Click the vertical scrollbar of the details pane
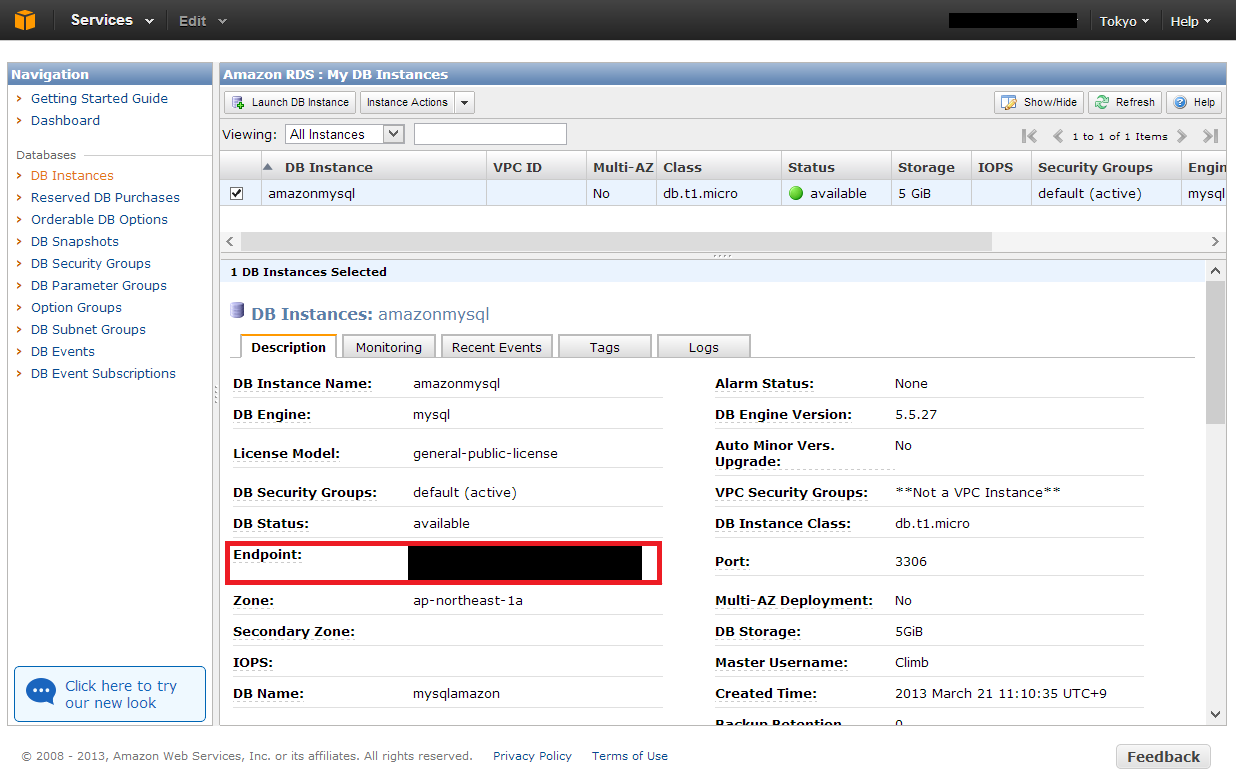 click(1215, 352)
